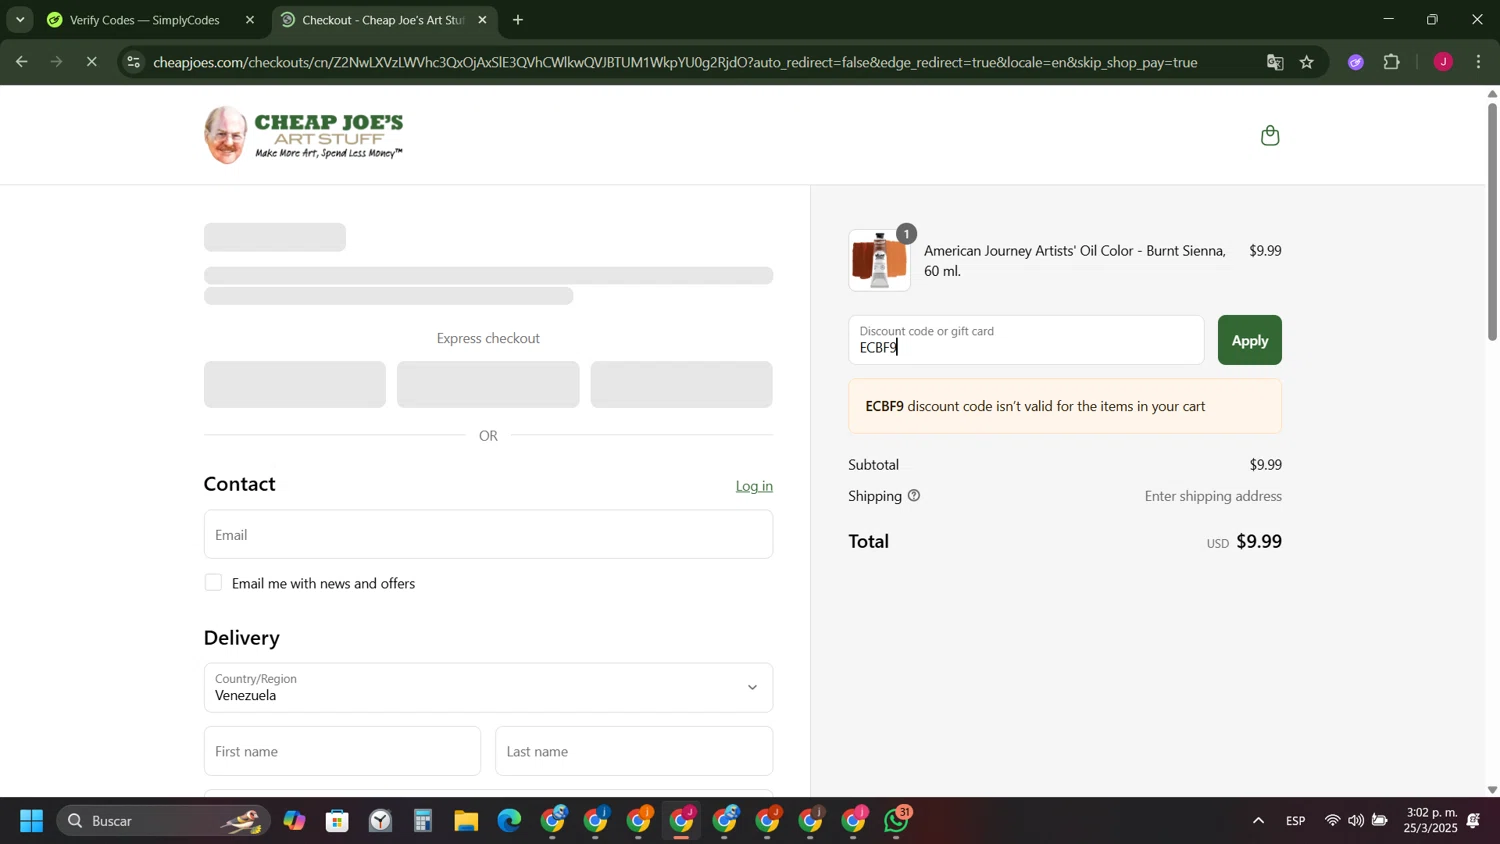Open the browser extensions puzzle icon

(1392, 62)
